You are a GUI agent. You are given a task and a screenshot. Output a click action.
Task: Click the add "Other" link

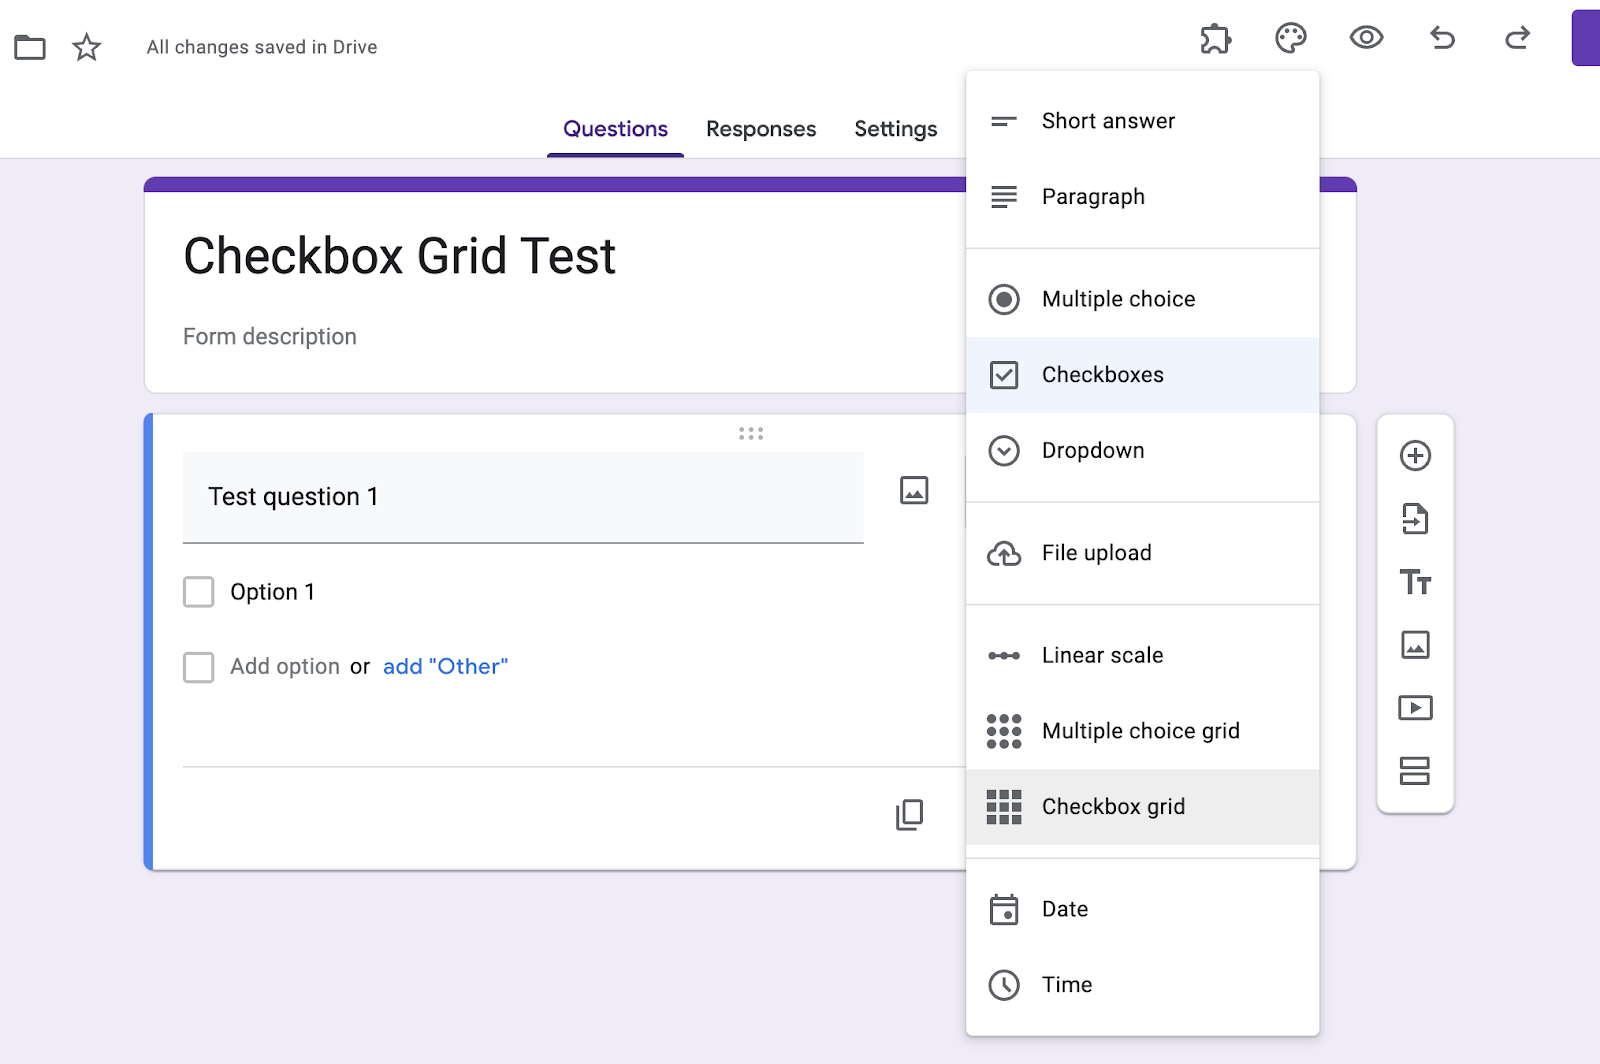click(445, 667)
